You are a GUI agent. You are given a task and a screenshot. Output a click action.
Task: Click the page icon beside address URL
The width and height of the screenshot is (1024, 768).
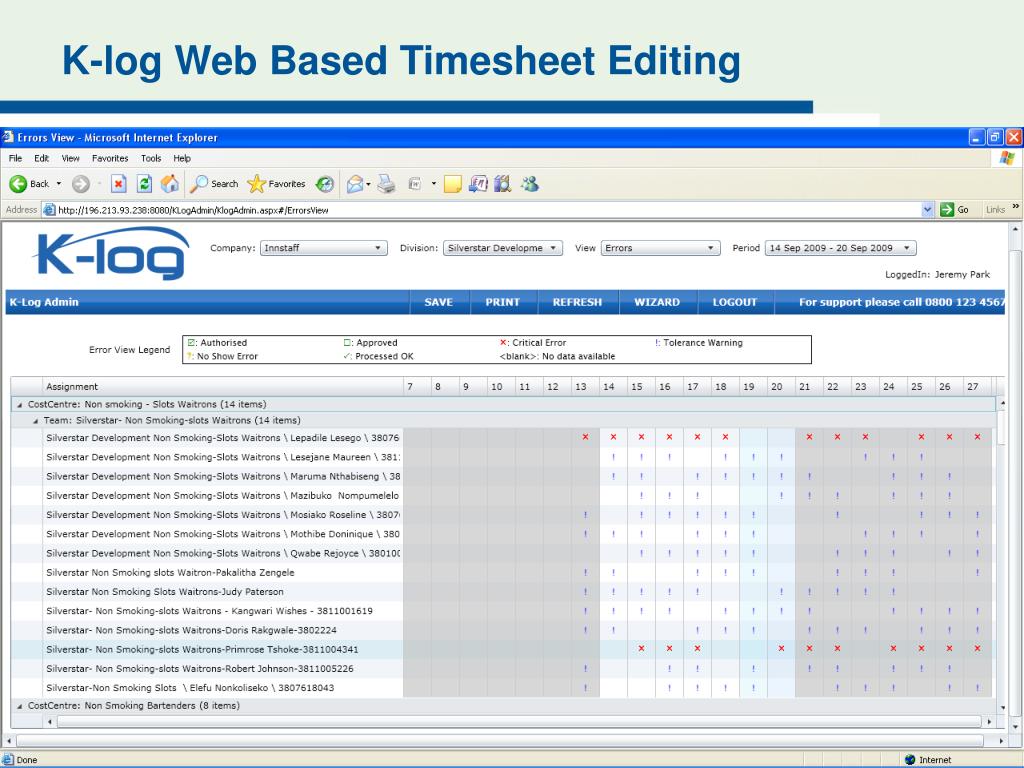49,210
